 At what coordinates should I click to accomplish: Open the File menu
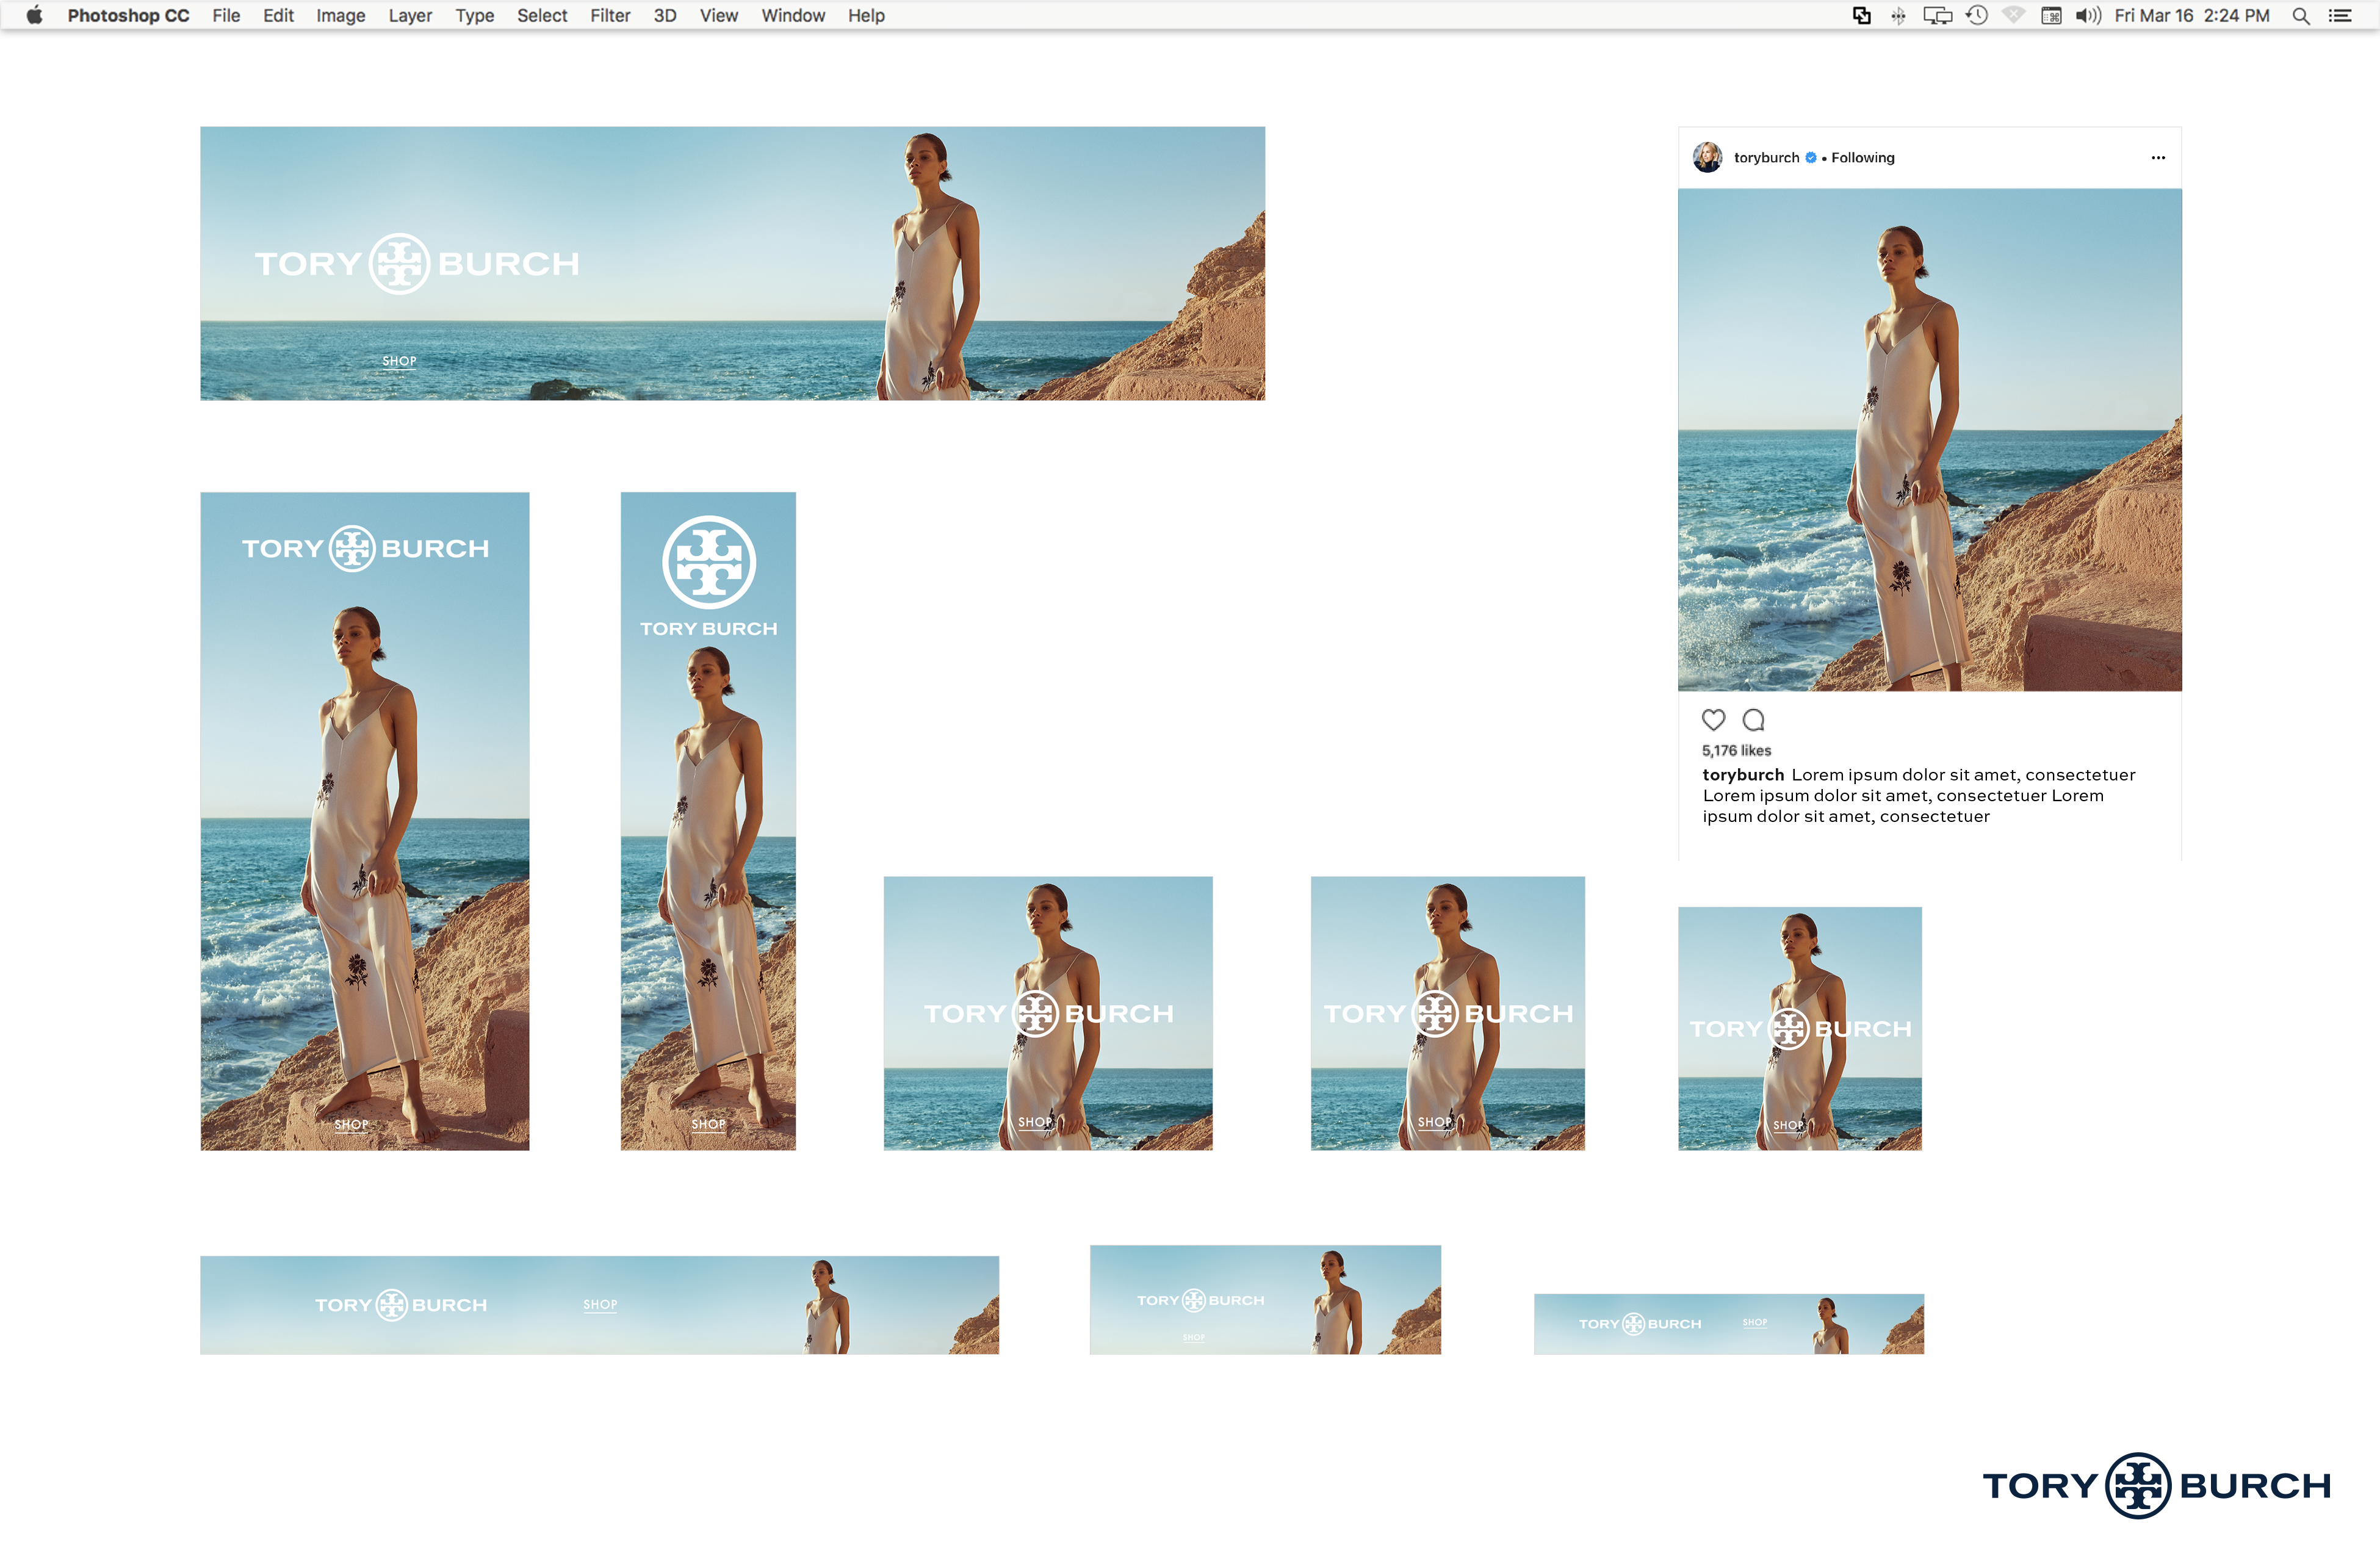coord(226,15)
